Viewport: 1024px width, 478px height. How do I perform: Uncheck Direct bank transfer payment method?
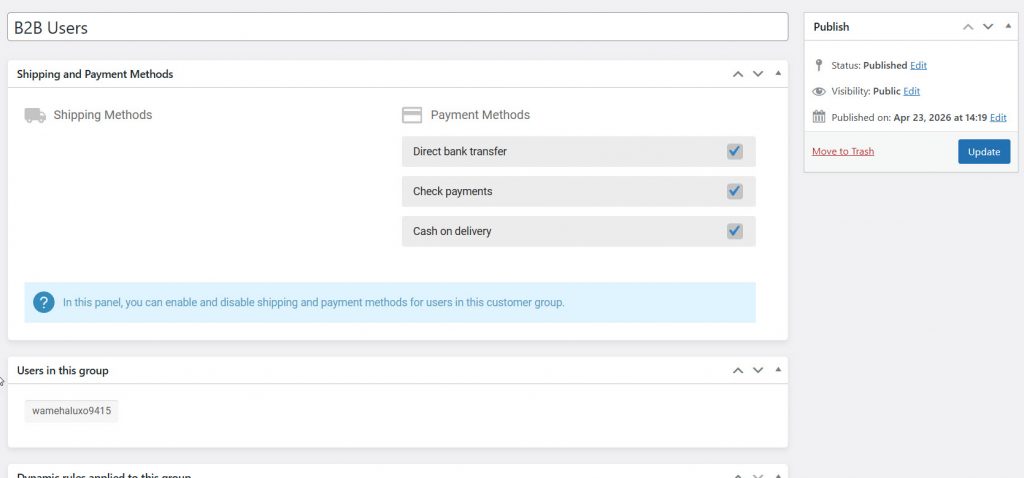[734, 151]
